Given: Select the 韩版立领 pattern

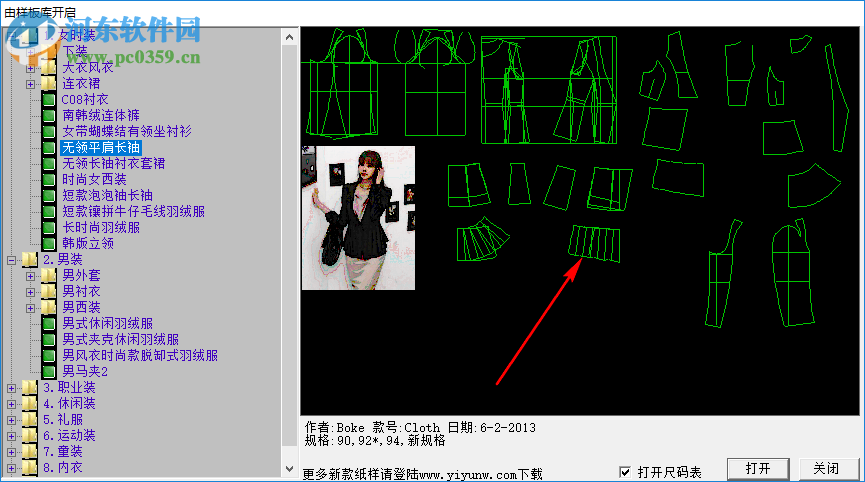Looking at the screenshot, I should click(x=88, y=244).
